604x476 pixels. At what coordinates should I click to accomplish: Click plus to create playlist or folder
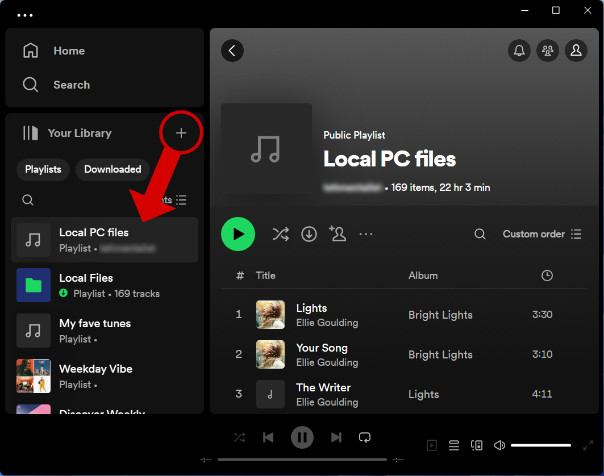click(181, 133)
